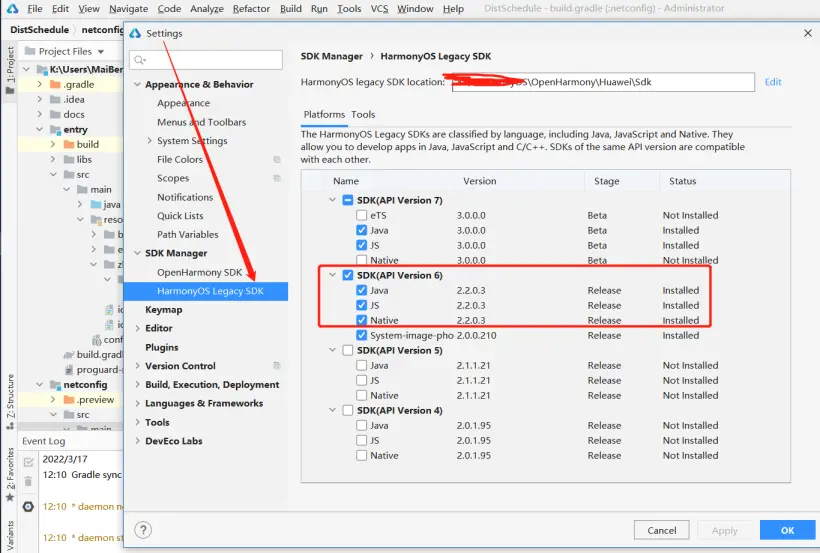This screenshot has width=820, height=553.
Task: Click the orange build folder icon
Action: pos(69,144)
